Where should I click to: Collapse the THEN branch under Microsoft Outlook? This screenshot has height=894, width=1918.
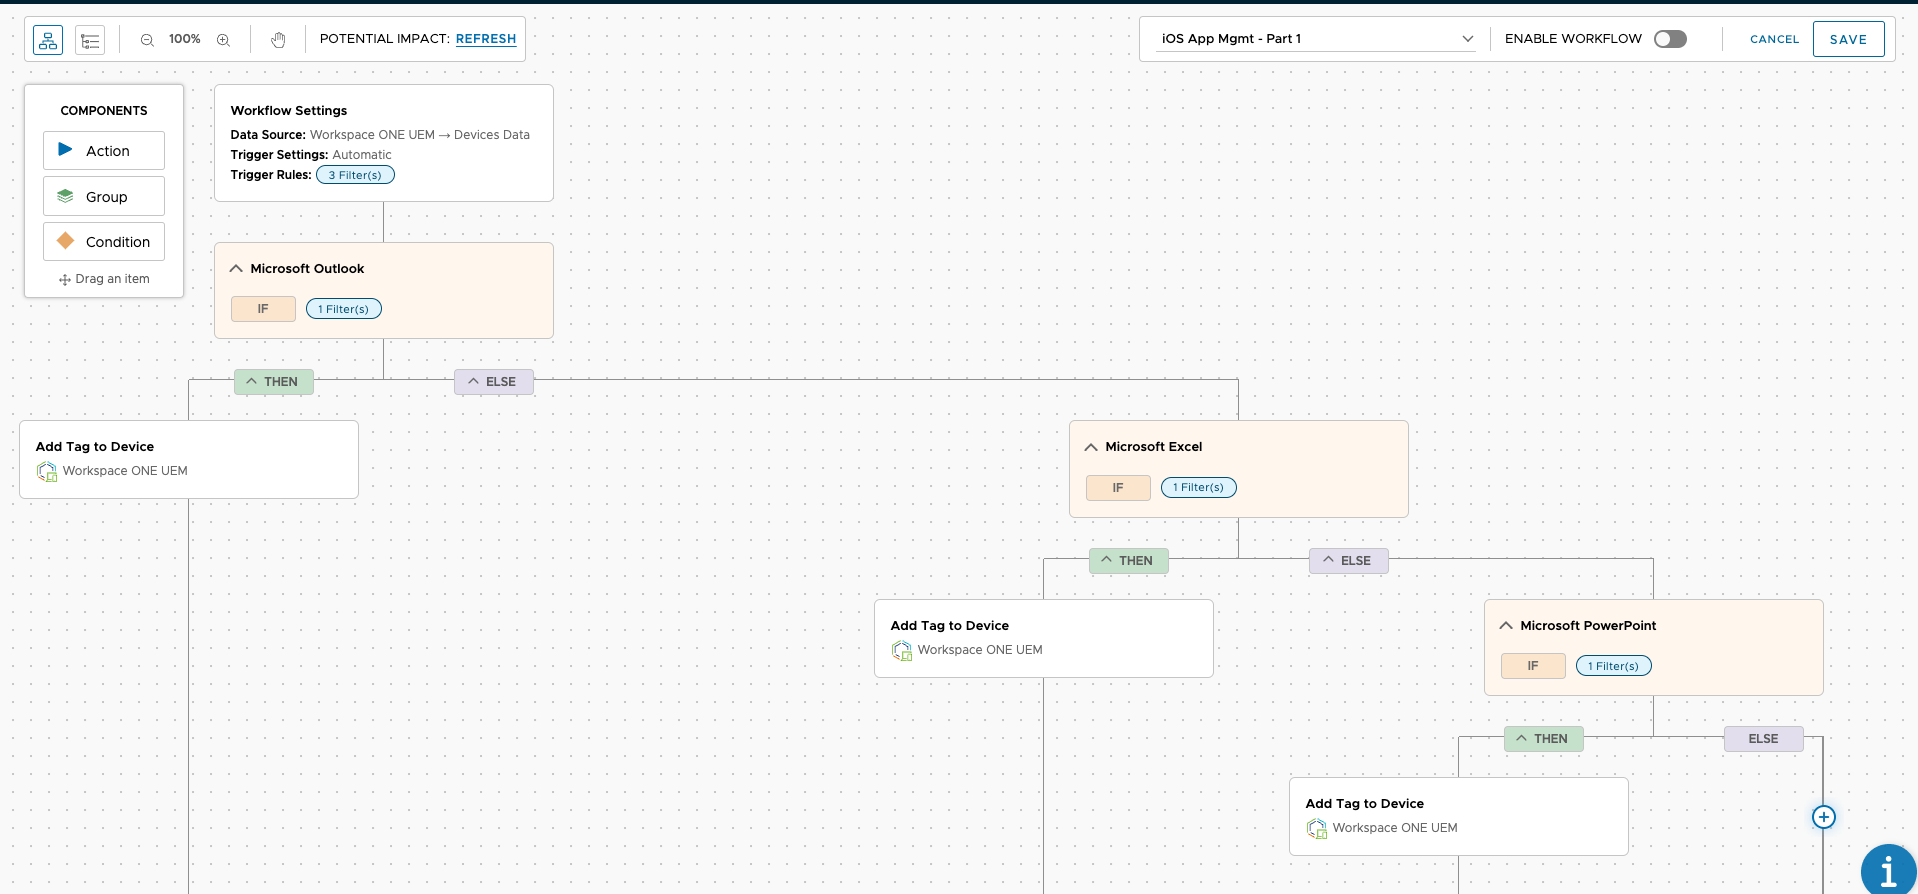(x=274, y=382)
